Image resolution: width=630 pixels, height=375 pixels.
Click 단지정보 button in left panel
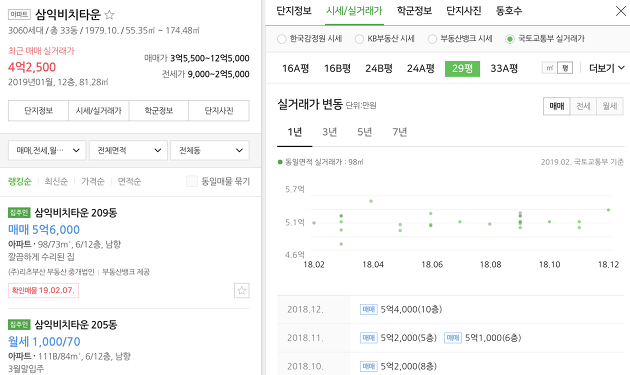coord(39,111)
